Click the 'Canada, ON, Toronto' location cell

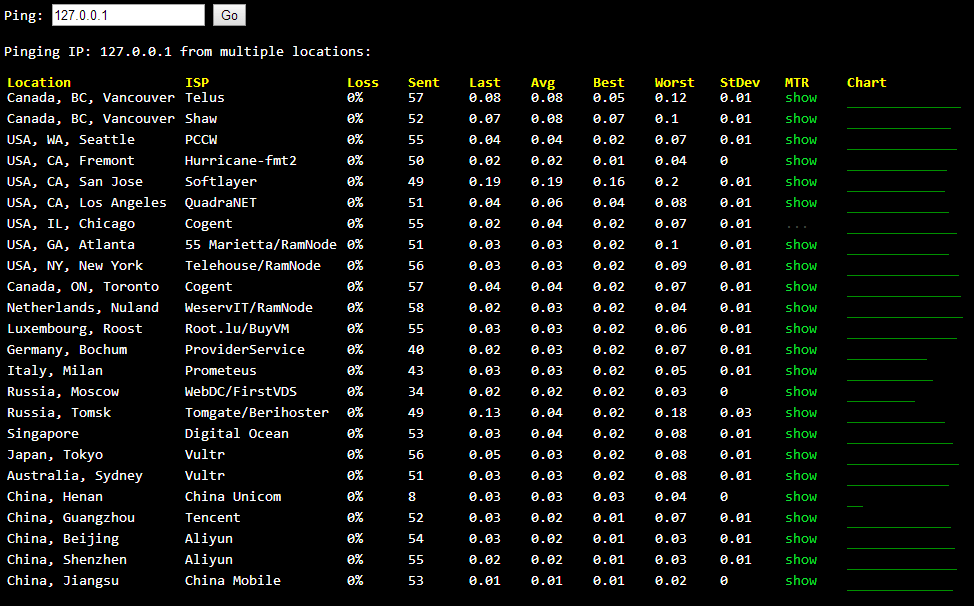pos(83,287)
